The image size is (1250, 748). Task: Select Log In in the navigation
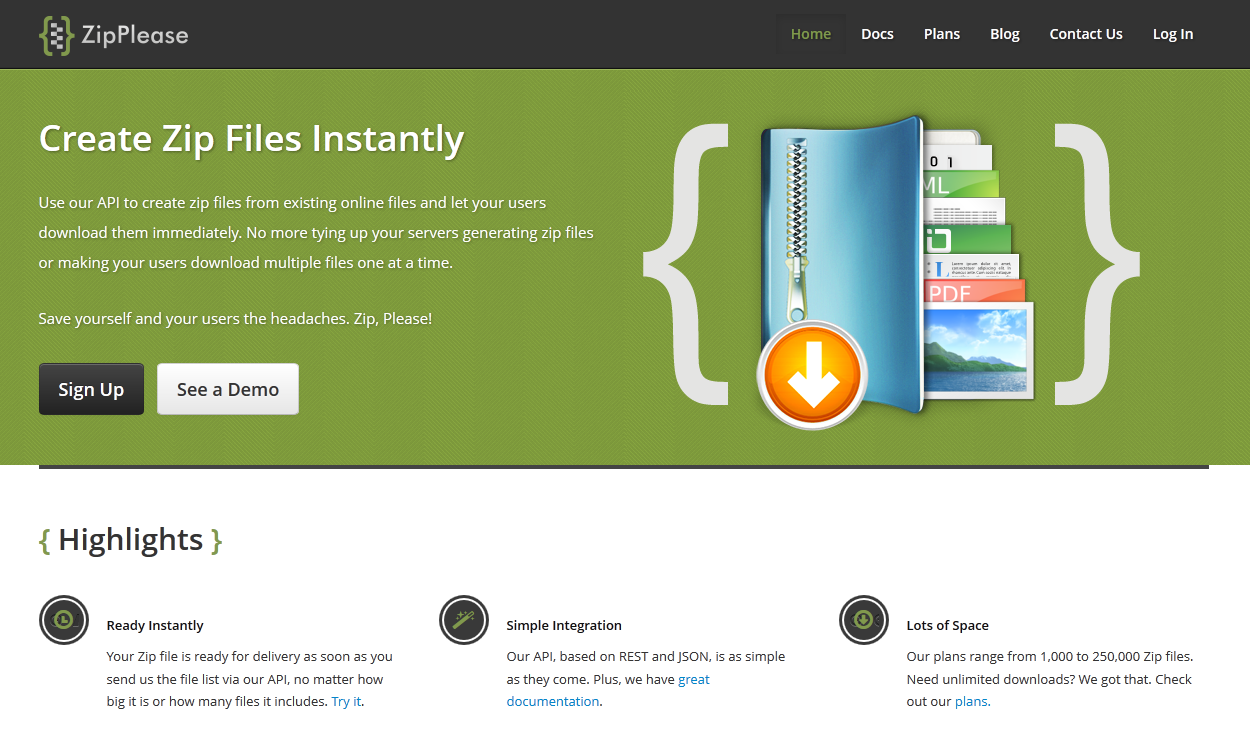coord(1173,34)
